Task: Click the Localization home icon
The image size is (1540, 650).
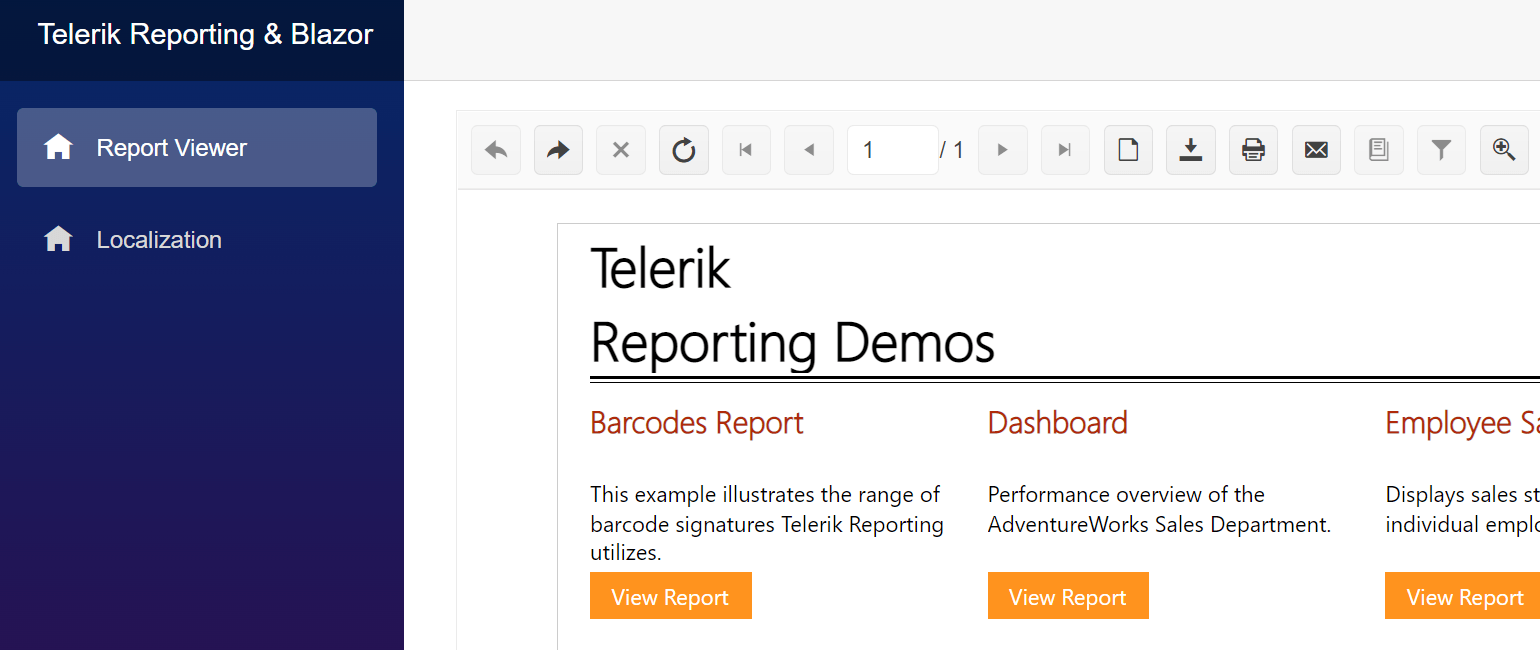Action: tap(58, 239)
